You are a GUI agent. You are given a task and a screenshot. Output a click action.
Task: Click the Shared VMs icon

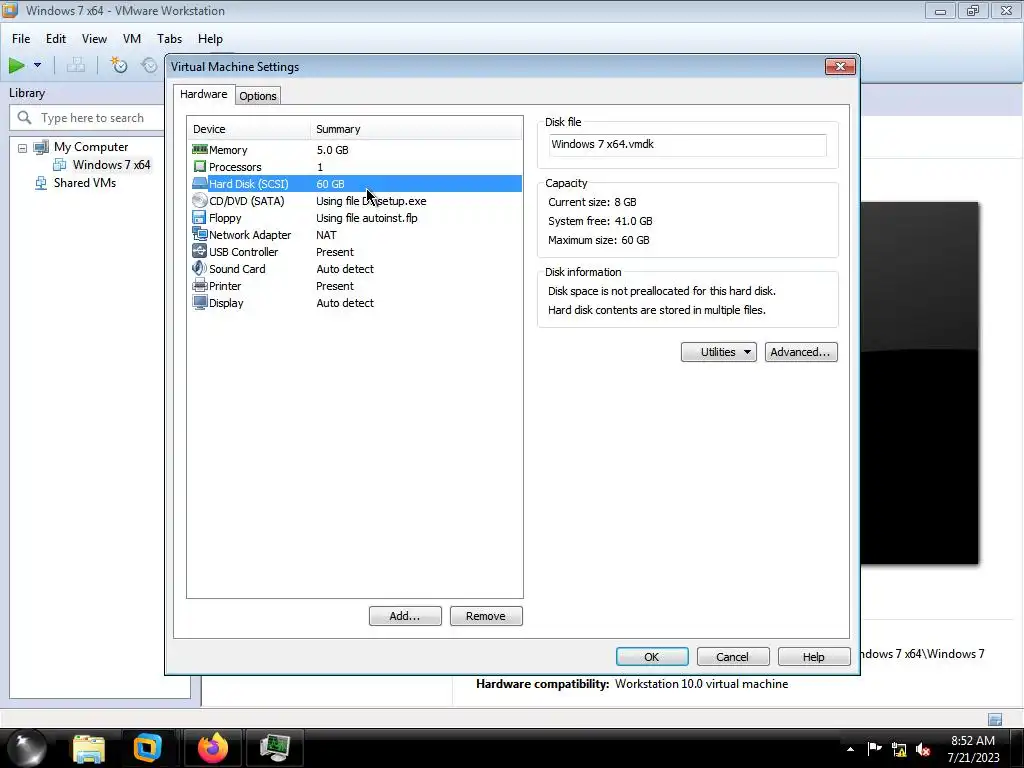pyautogui.click(x=41, y=183)
